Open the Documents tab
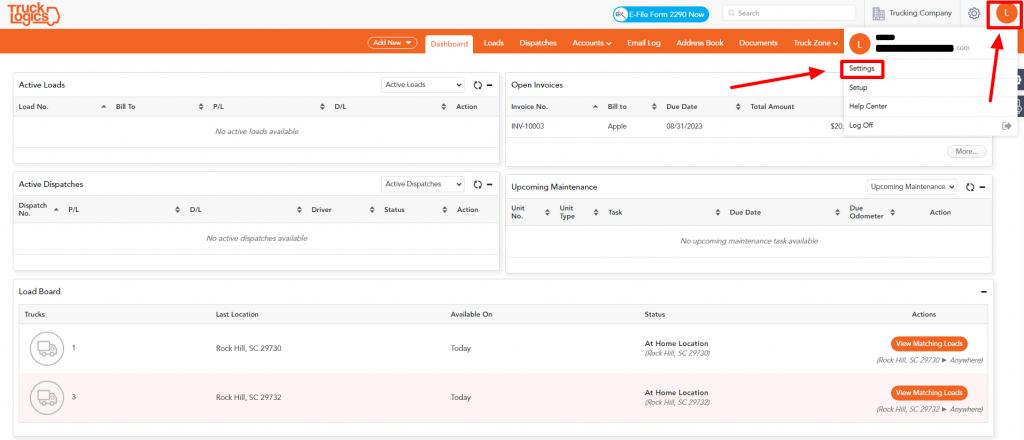This screenshot has width=1024, height=440. [x=758, y=43]
